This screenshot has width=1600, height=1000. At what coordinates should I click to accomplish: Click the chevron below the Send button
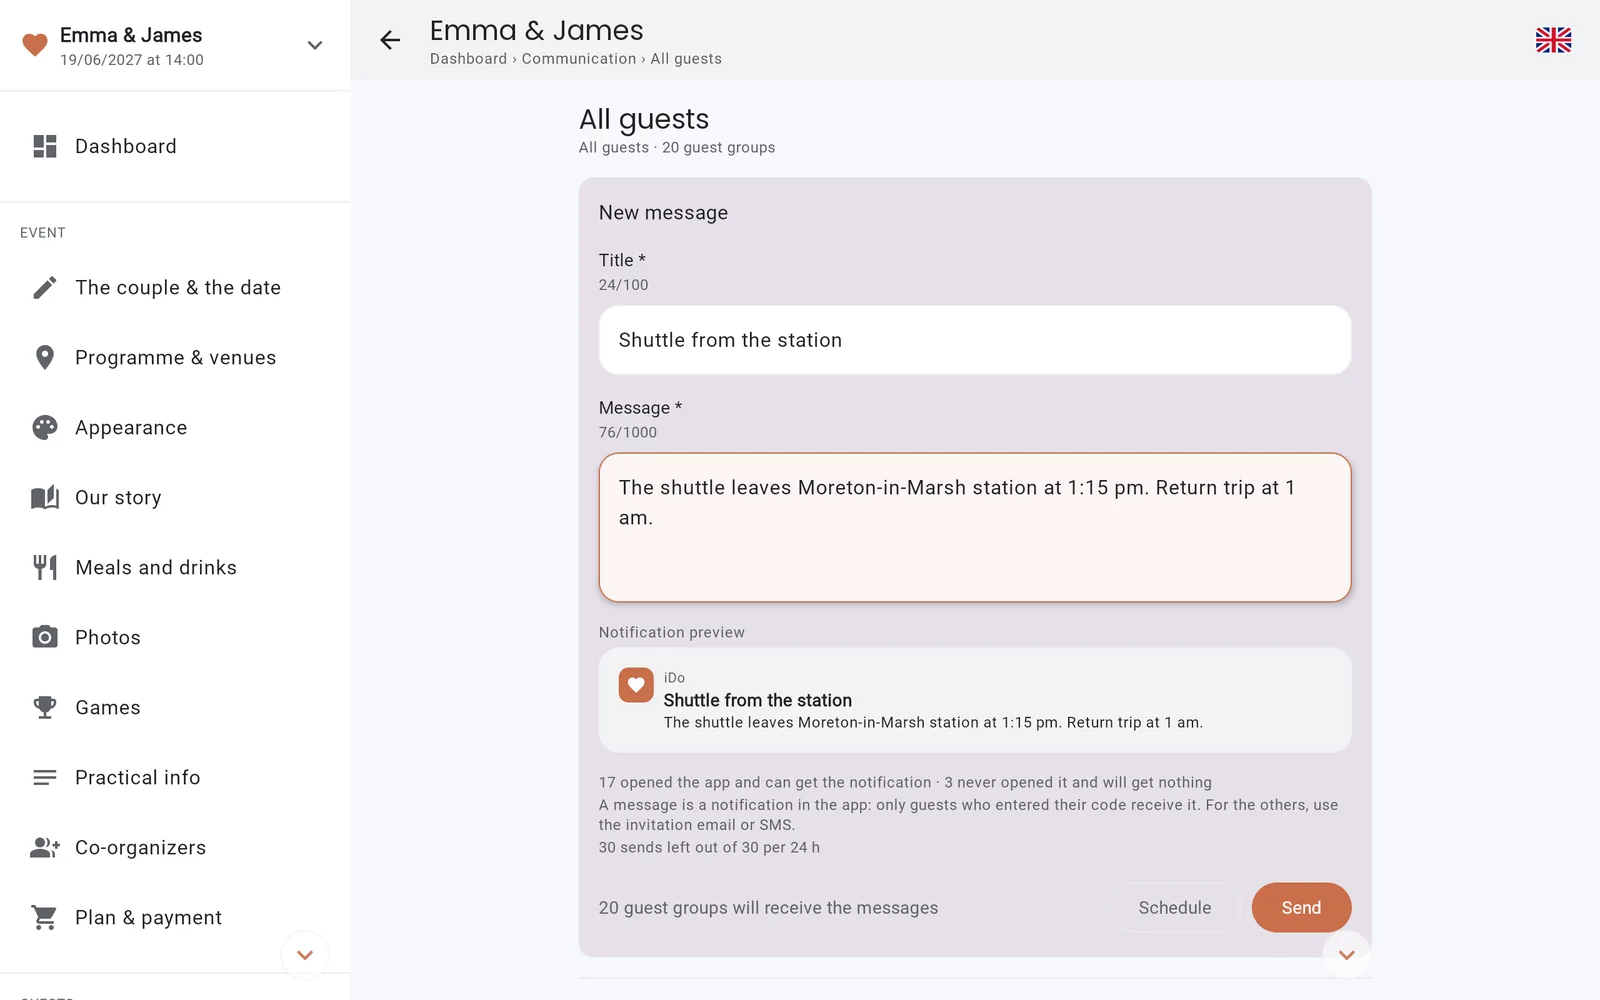[x=1347, y=955]
